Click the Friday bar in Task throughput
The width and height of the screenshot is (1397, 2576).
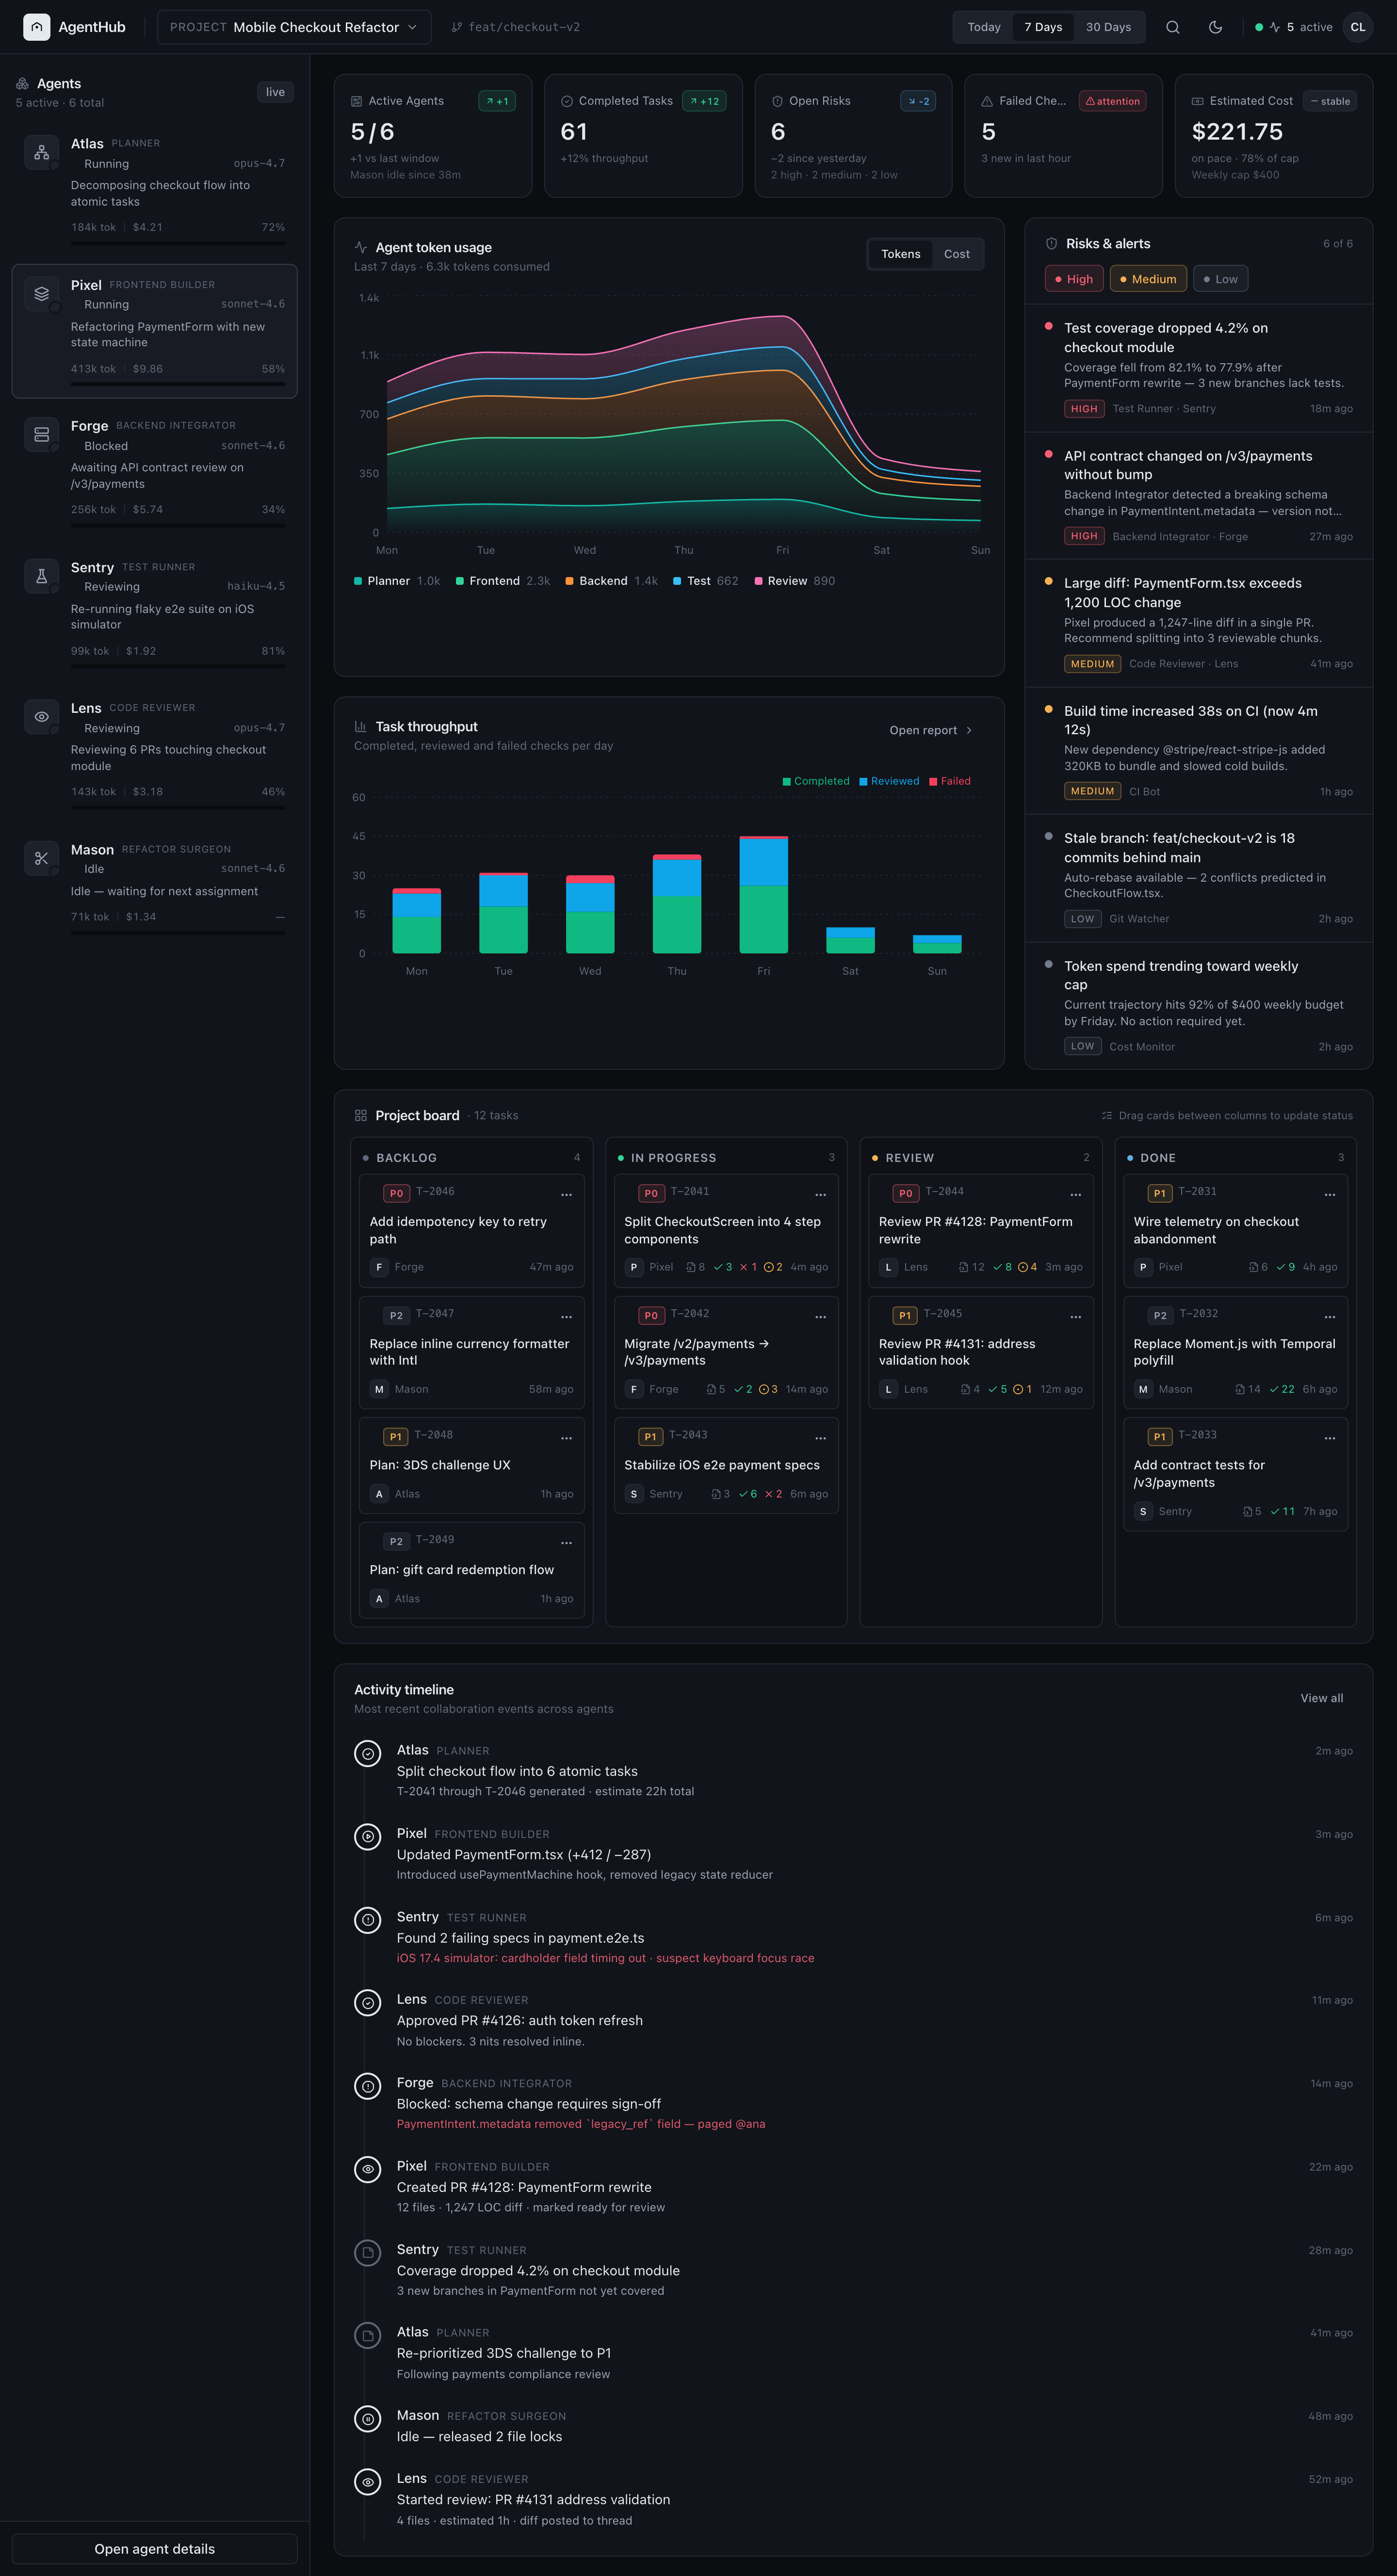coord(763,894)
